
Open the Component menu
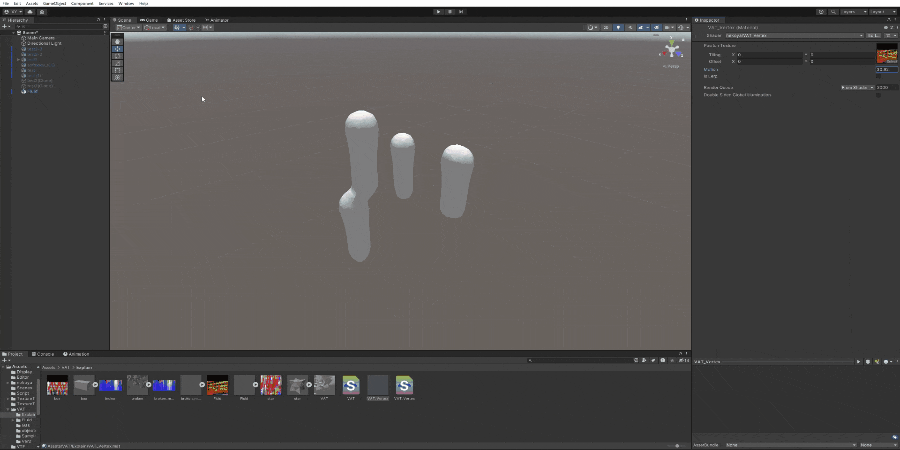point(82,3)
